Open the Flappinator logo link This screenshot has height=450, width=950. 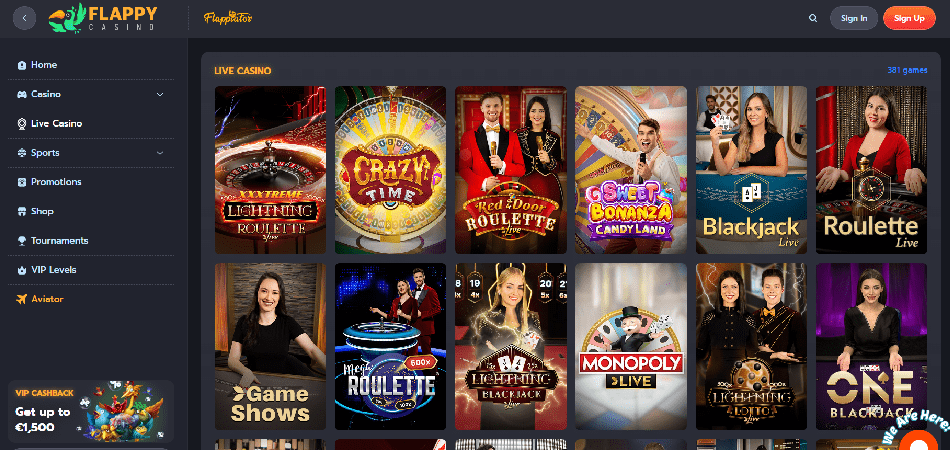click(x=228, y=18)
